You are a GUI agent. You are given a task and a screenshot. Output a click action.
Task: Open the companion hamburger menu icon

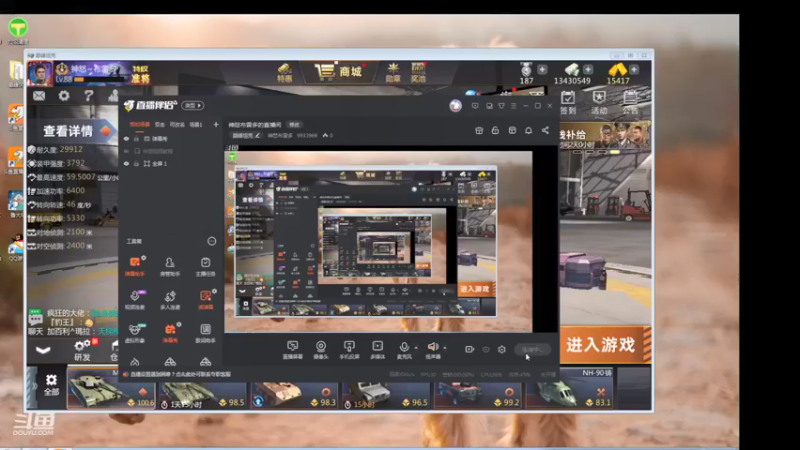click(x=514, y=106)
